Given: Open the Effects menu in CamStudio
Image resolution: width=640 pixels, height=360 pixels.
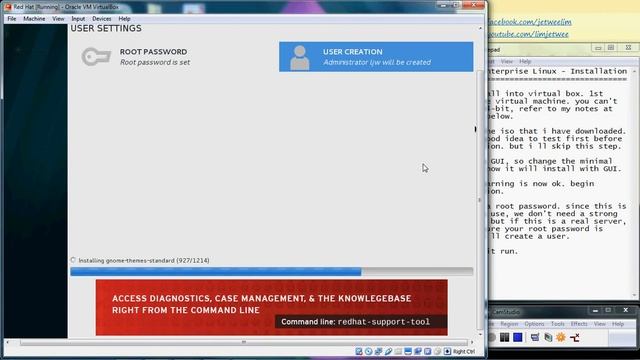Looking at the screenshot, I should [x=579, y=324].
